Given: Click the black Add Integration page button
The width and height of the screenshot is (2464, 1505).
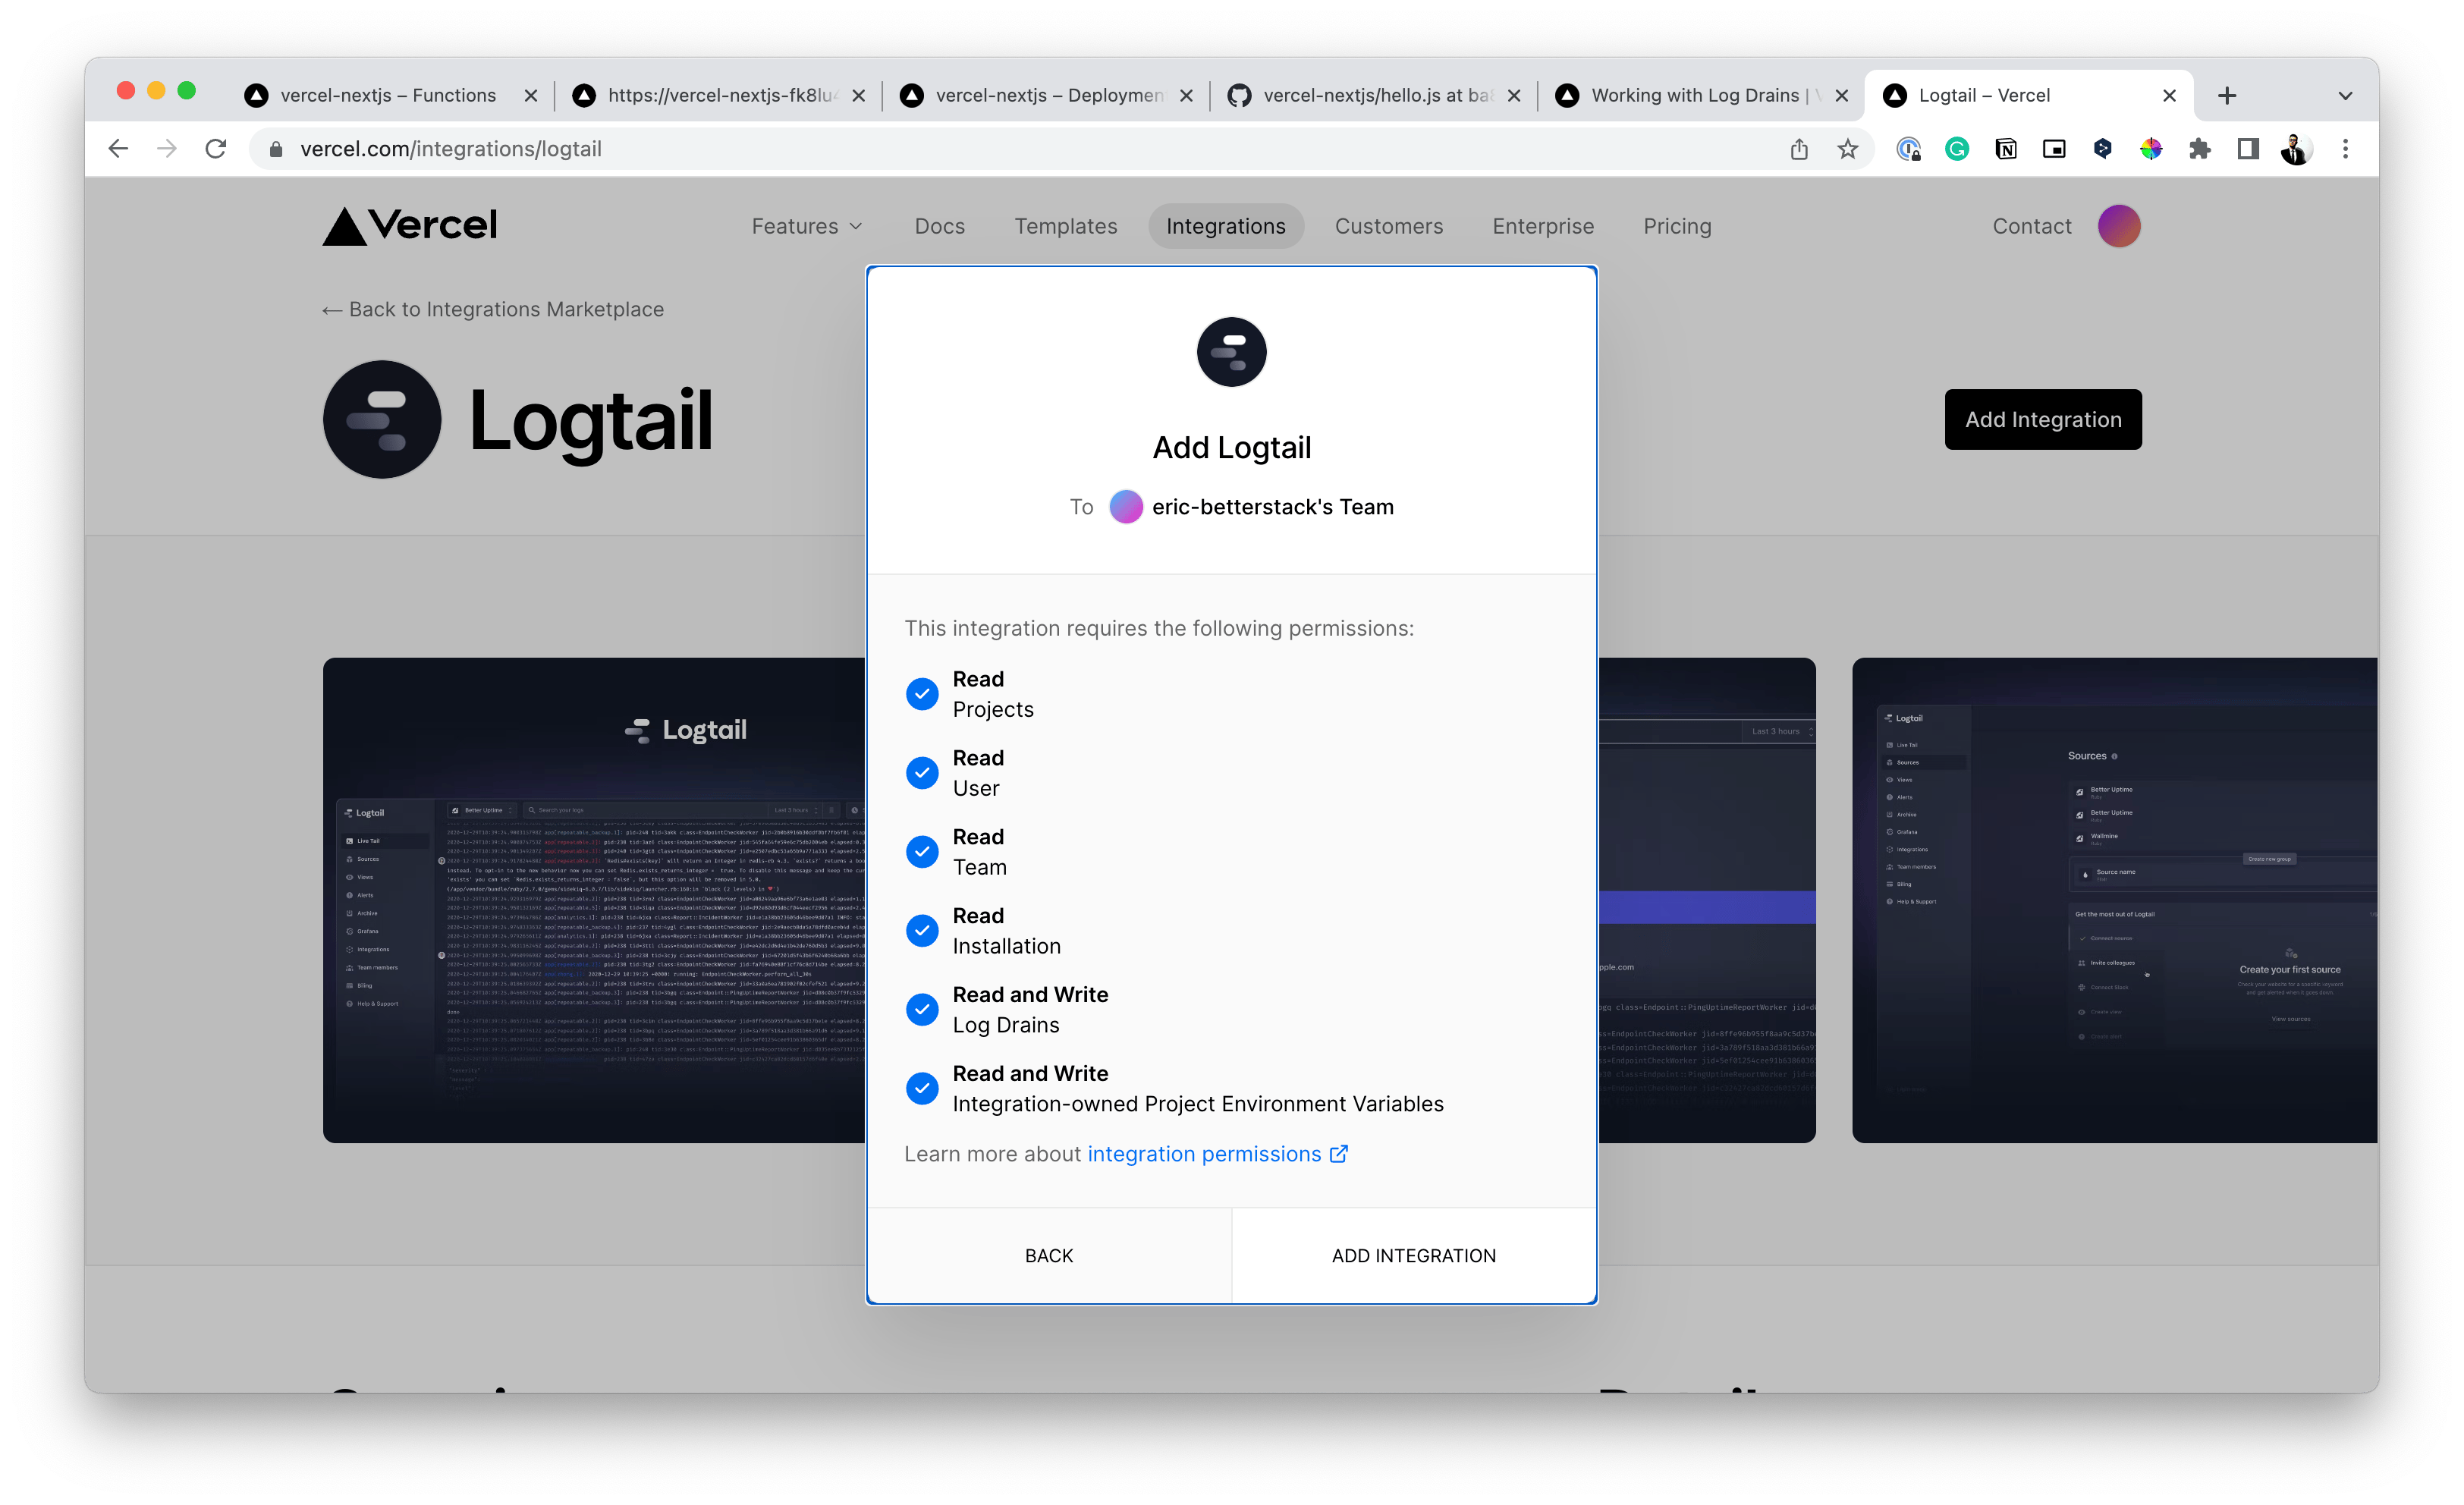Looking at the screenshot, I should point(2042,419).
